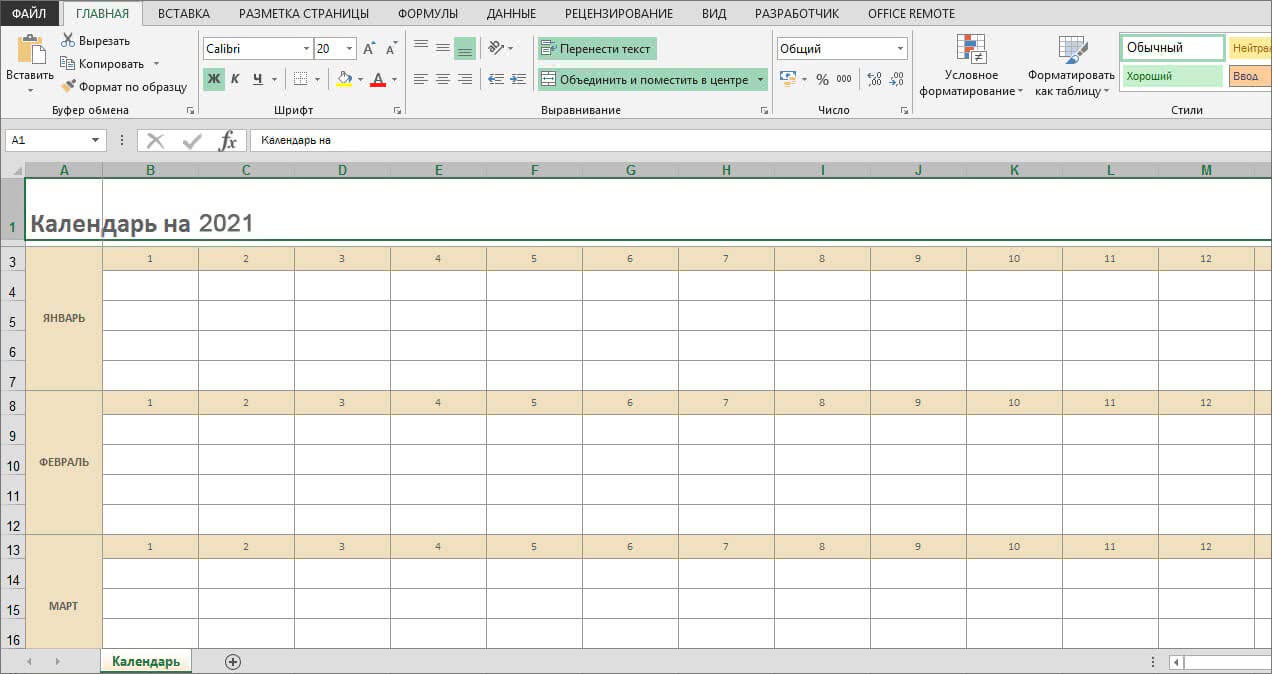Click the increase font size icon
Image resolution: width=1272 pixels, height=674 pixels.
tap(369, 49)
